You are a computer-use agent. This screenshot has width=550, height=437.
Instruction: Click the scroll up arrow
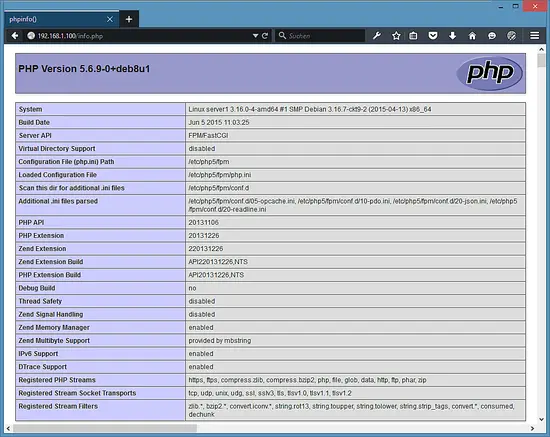click(542, 49)
